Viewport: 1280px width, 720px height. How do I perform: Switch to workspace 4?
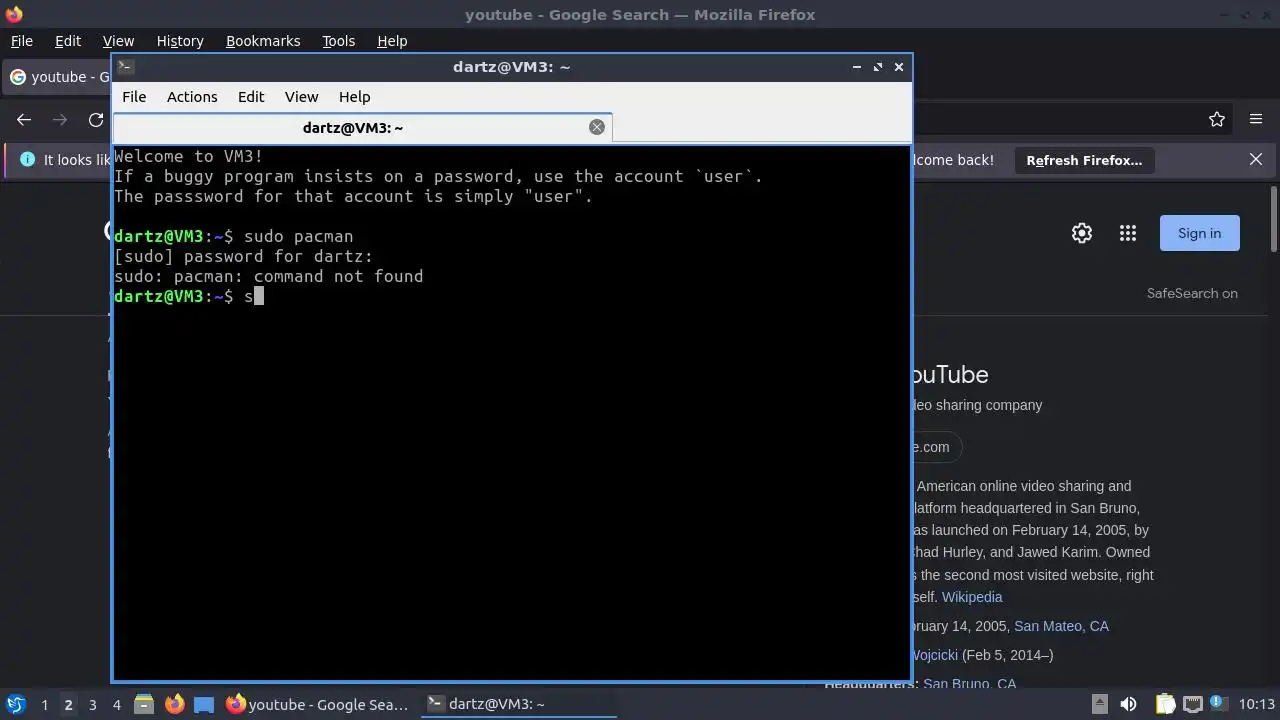point(116,705)
